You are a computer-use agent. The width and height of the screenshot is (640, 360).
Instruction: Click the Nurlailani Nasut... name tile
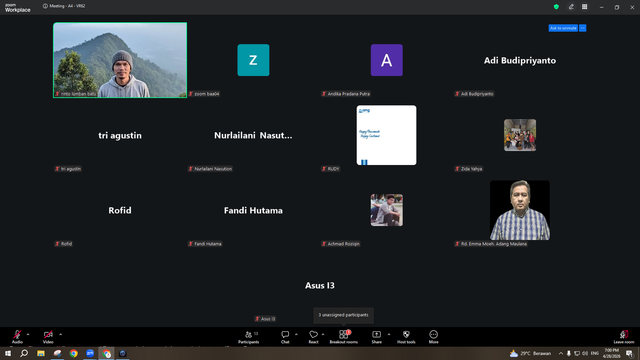253,136
